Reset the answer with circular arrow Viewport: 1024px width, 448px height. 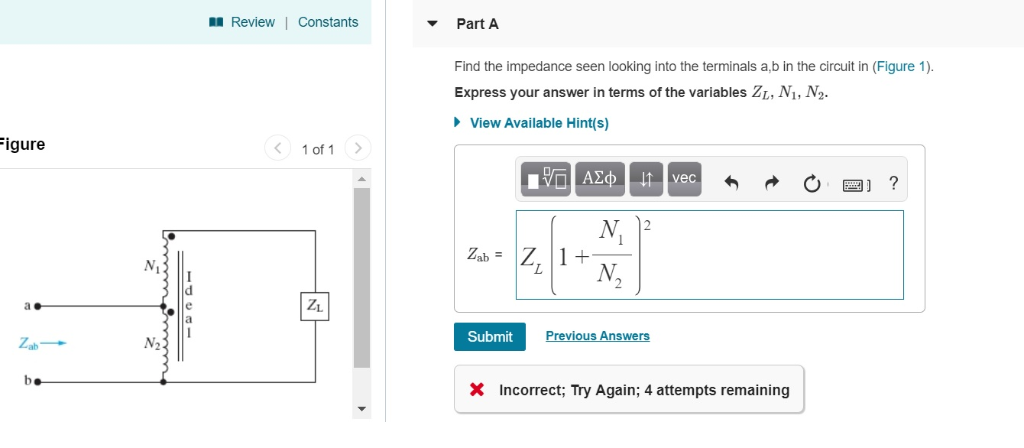click(x=811, y=185)
